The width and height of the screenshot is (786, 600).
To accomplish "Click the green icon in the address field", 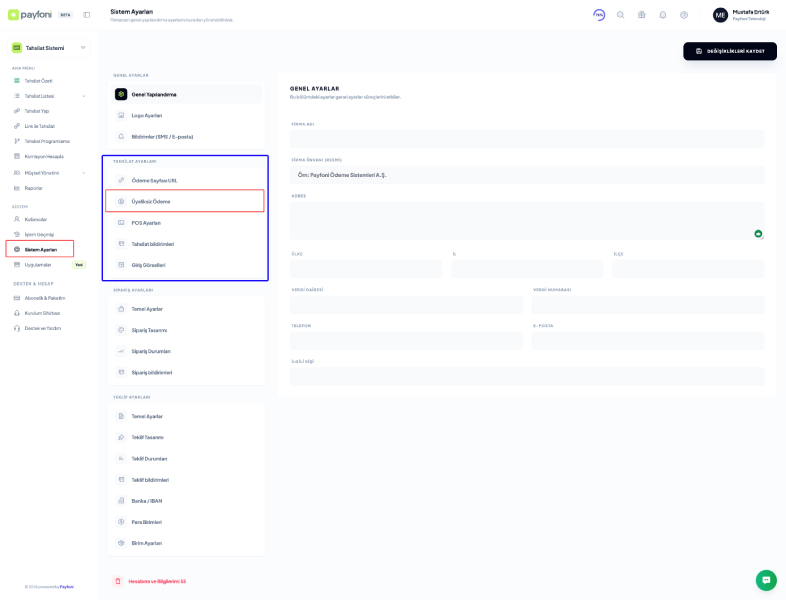I will click(758, 233).
